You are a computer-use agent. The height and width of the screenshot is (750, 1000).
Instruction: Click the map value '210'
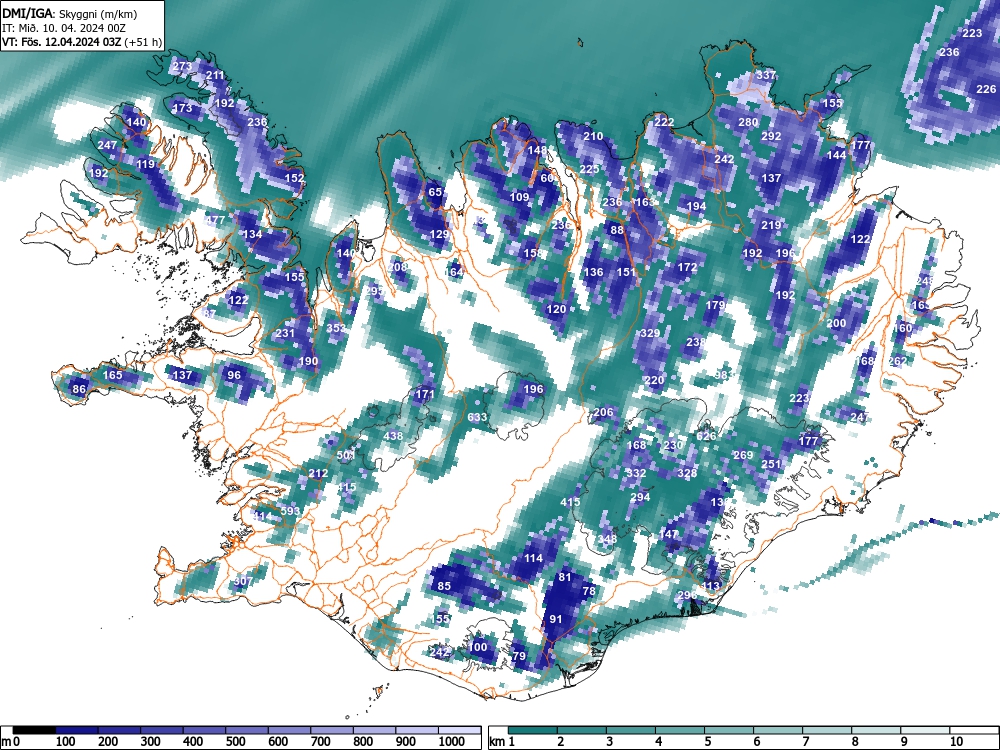pyautogui.click(x=593, y=136)
